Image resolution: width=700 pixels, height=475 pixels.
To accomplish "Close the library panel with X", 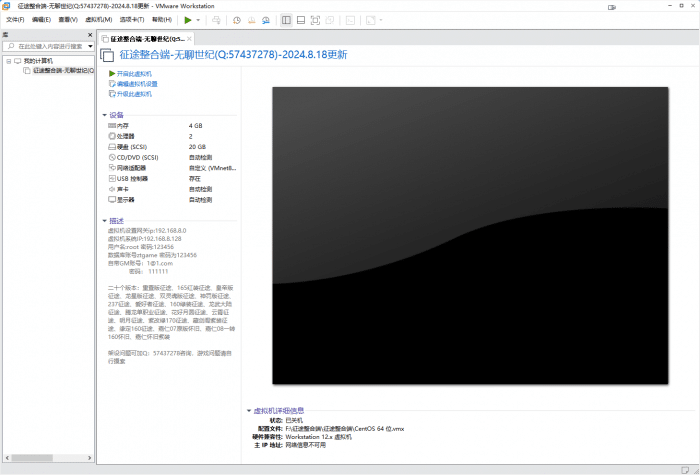I will pos(91,34).
